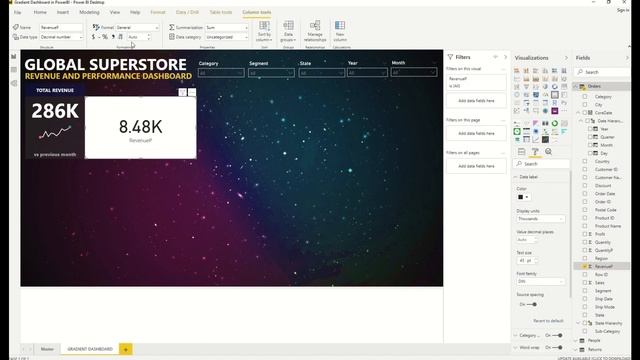Select the GRADIENT DASHBOARD page tab
Screen dimensions: 640x360
coord(90,349)
